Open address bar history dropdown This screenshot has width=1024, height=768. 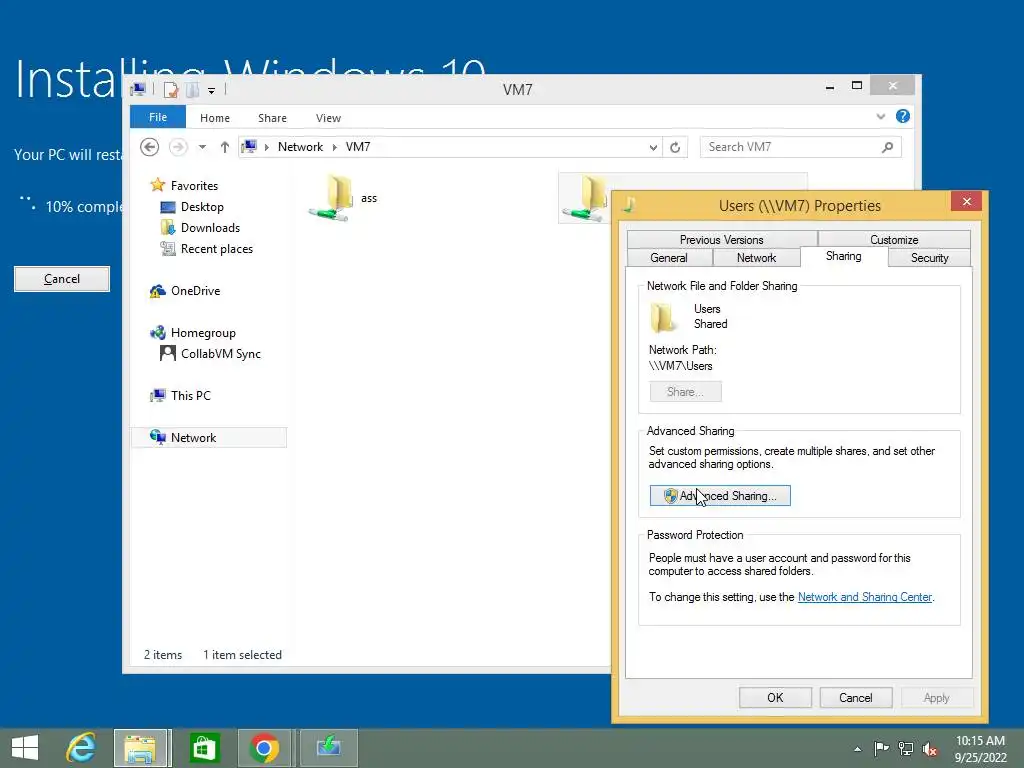click(653, 147)
